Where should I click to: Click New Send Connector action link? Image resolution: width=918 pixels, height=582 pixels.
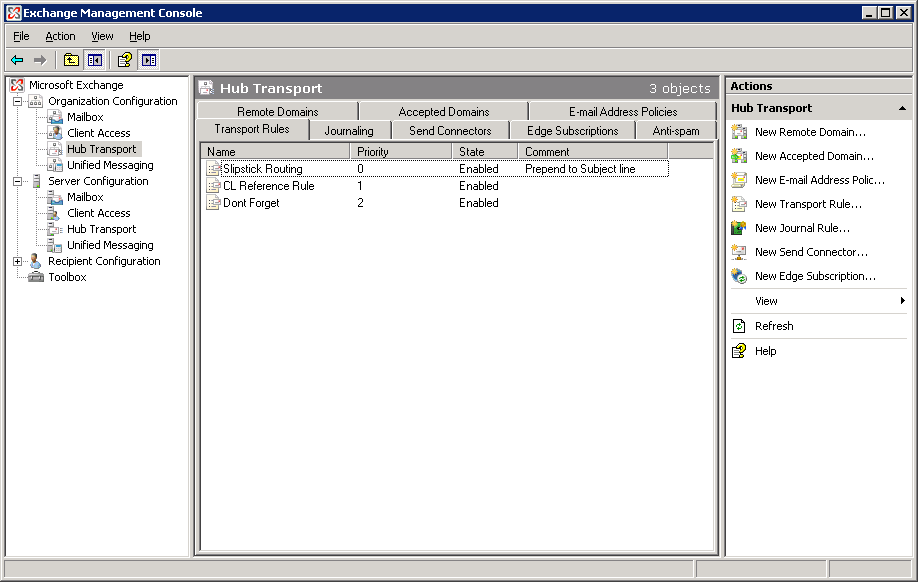click(x=811, y=252)
